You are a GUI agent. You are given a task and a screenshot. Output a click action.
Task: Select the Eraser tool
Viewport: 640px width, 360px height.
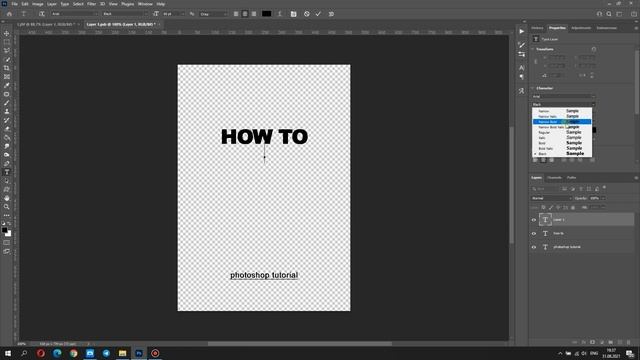[7, 129]
